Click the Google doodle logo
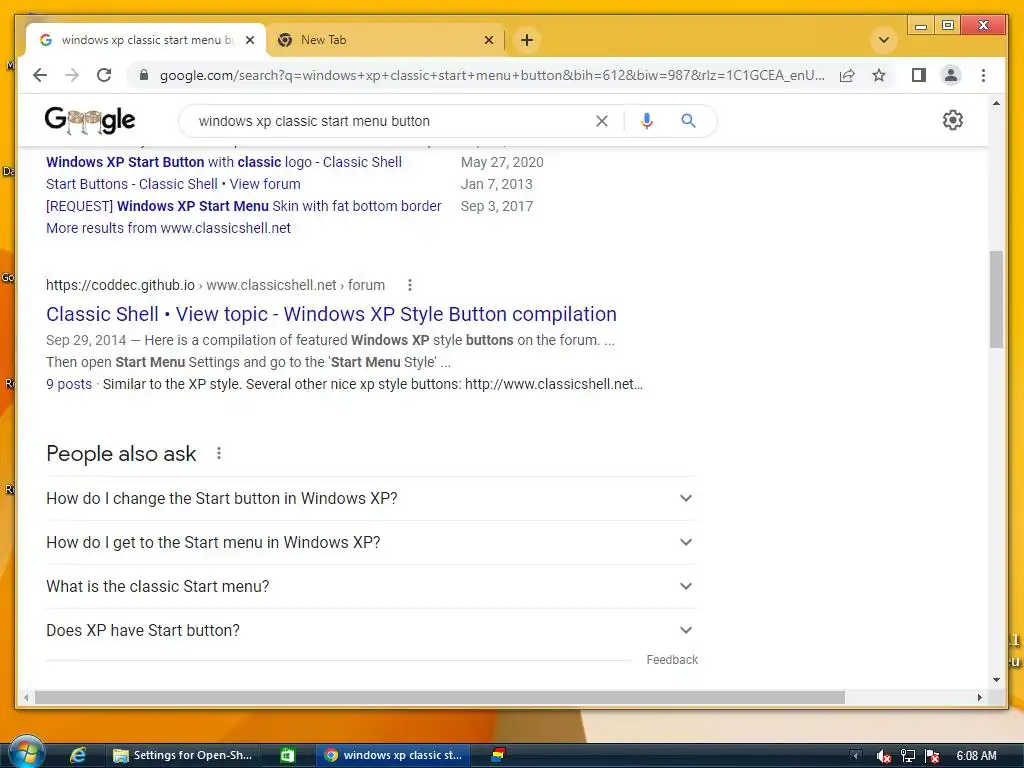Screen dimensions: 1024x768 [90, 120]
